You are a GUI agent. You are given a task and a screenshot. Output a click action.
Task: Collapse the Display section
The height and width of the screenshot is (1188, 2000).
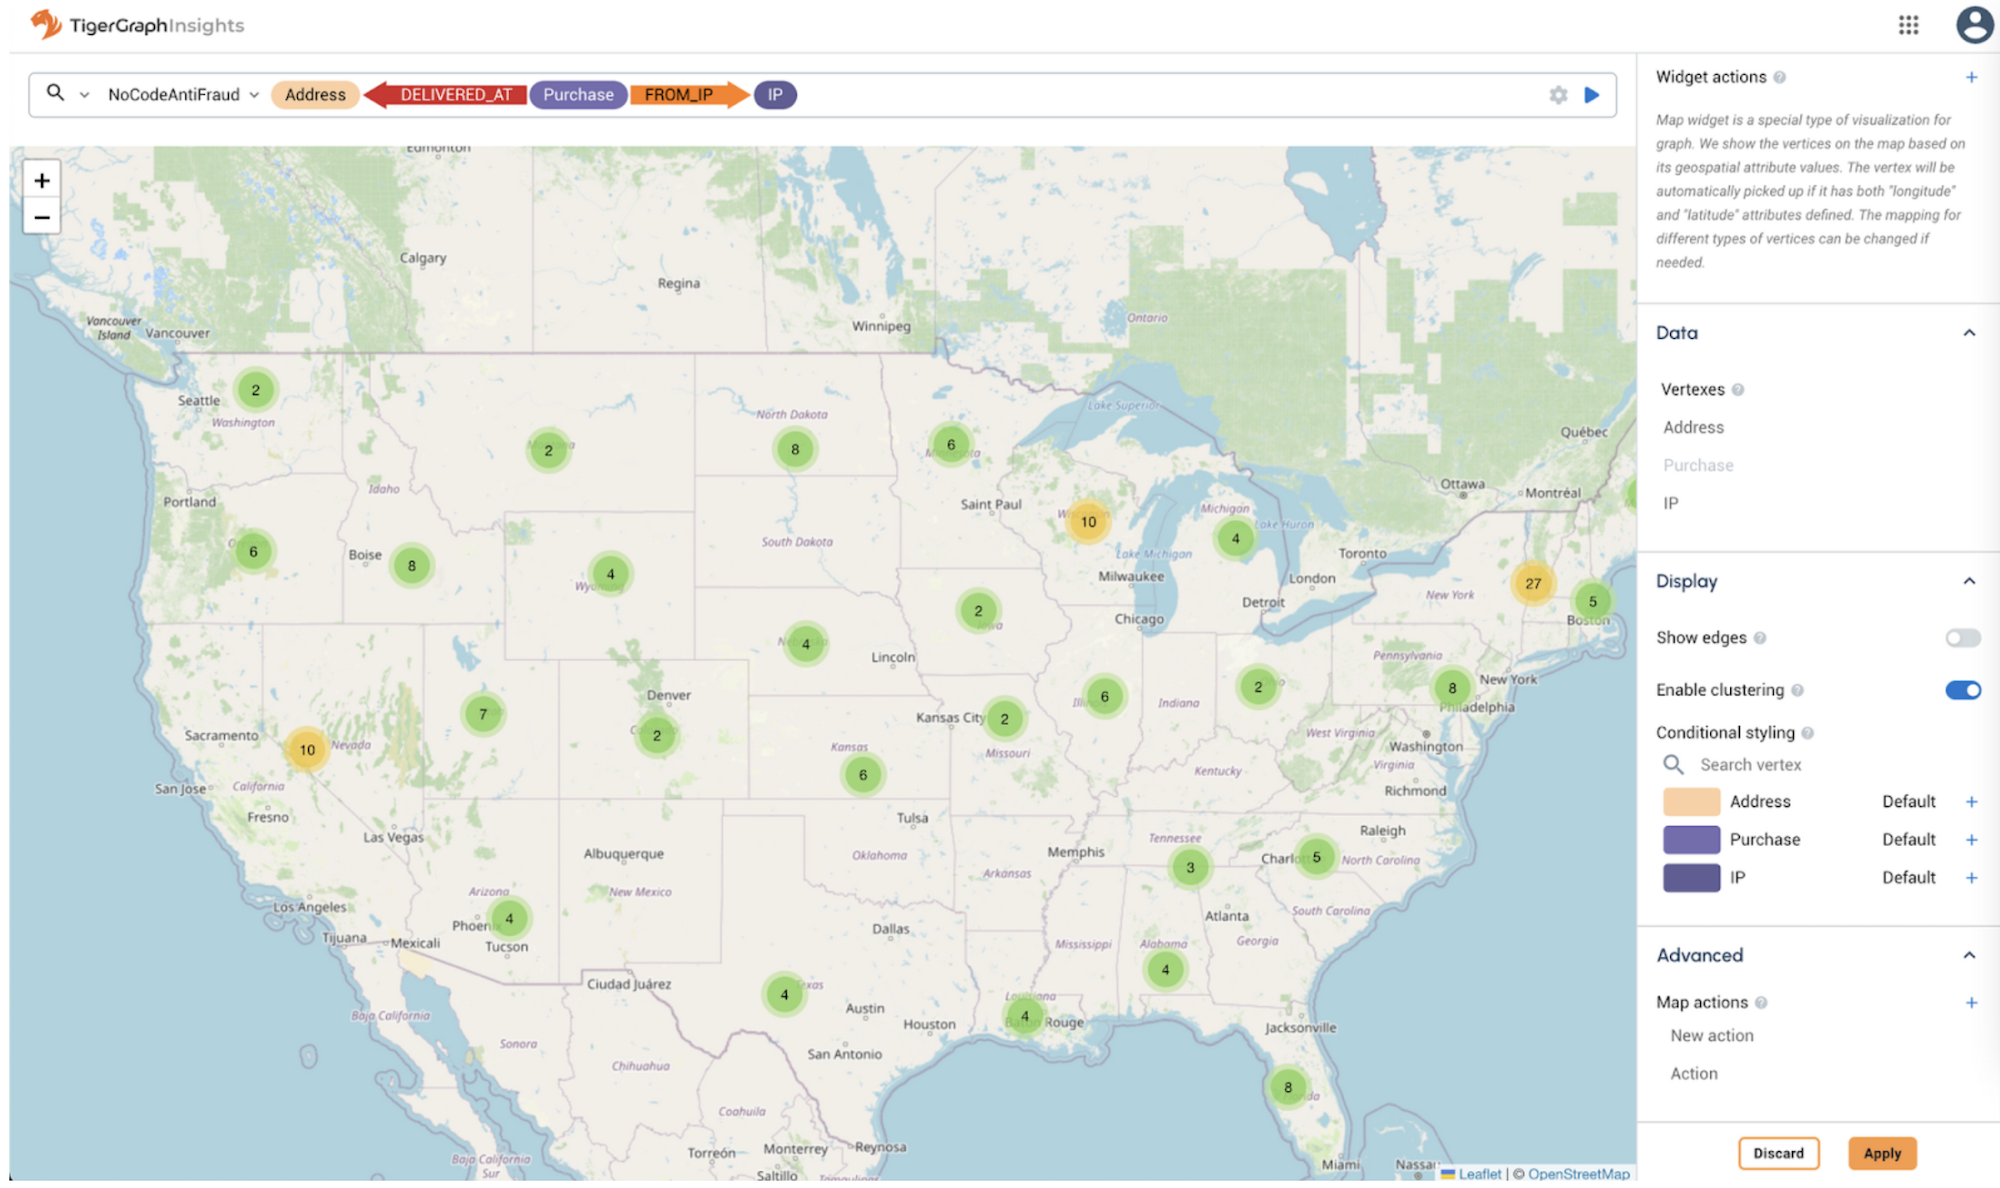coord(1969,581)
